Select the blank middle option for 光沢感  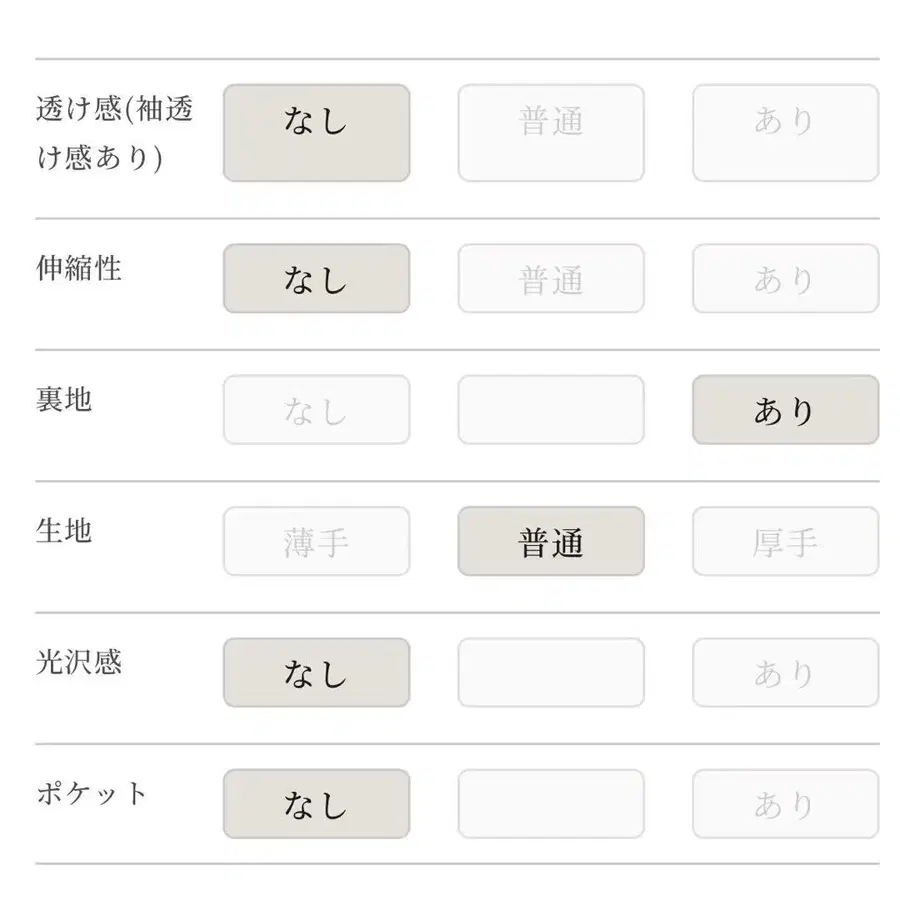click(x=551, y=673)
